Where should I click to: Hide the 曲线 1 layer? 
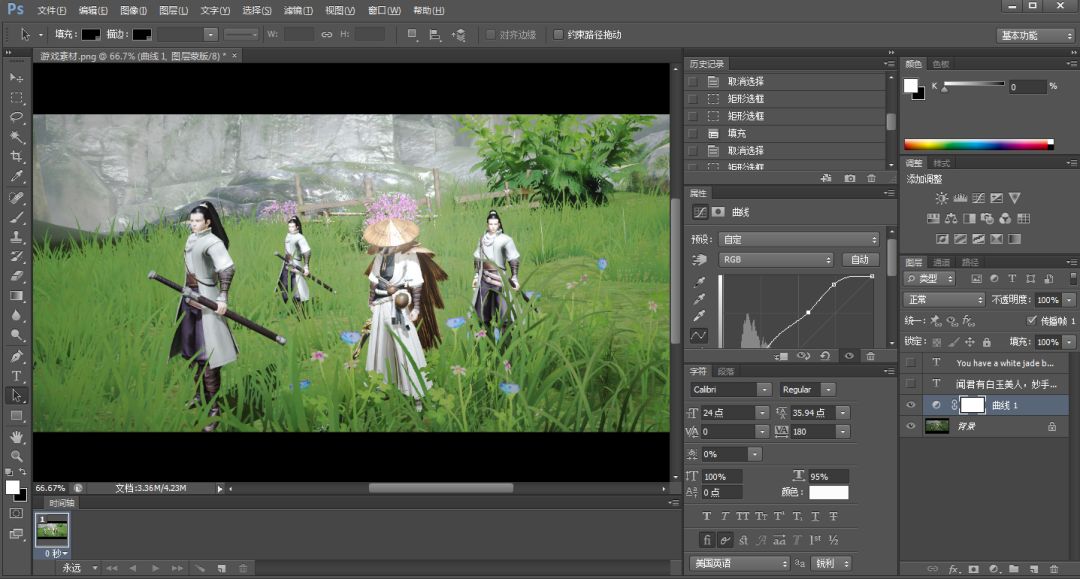(911, 405)
